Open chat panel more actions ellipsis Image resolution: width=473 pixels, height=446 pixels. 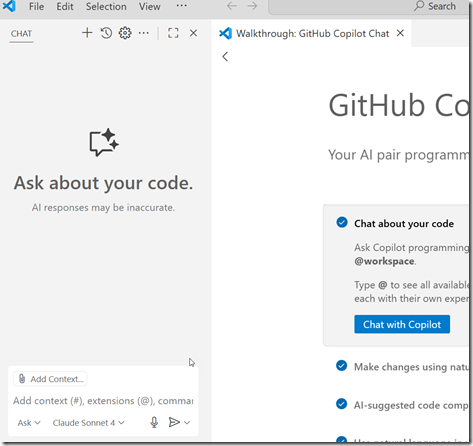[x=144, y=33]
